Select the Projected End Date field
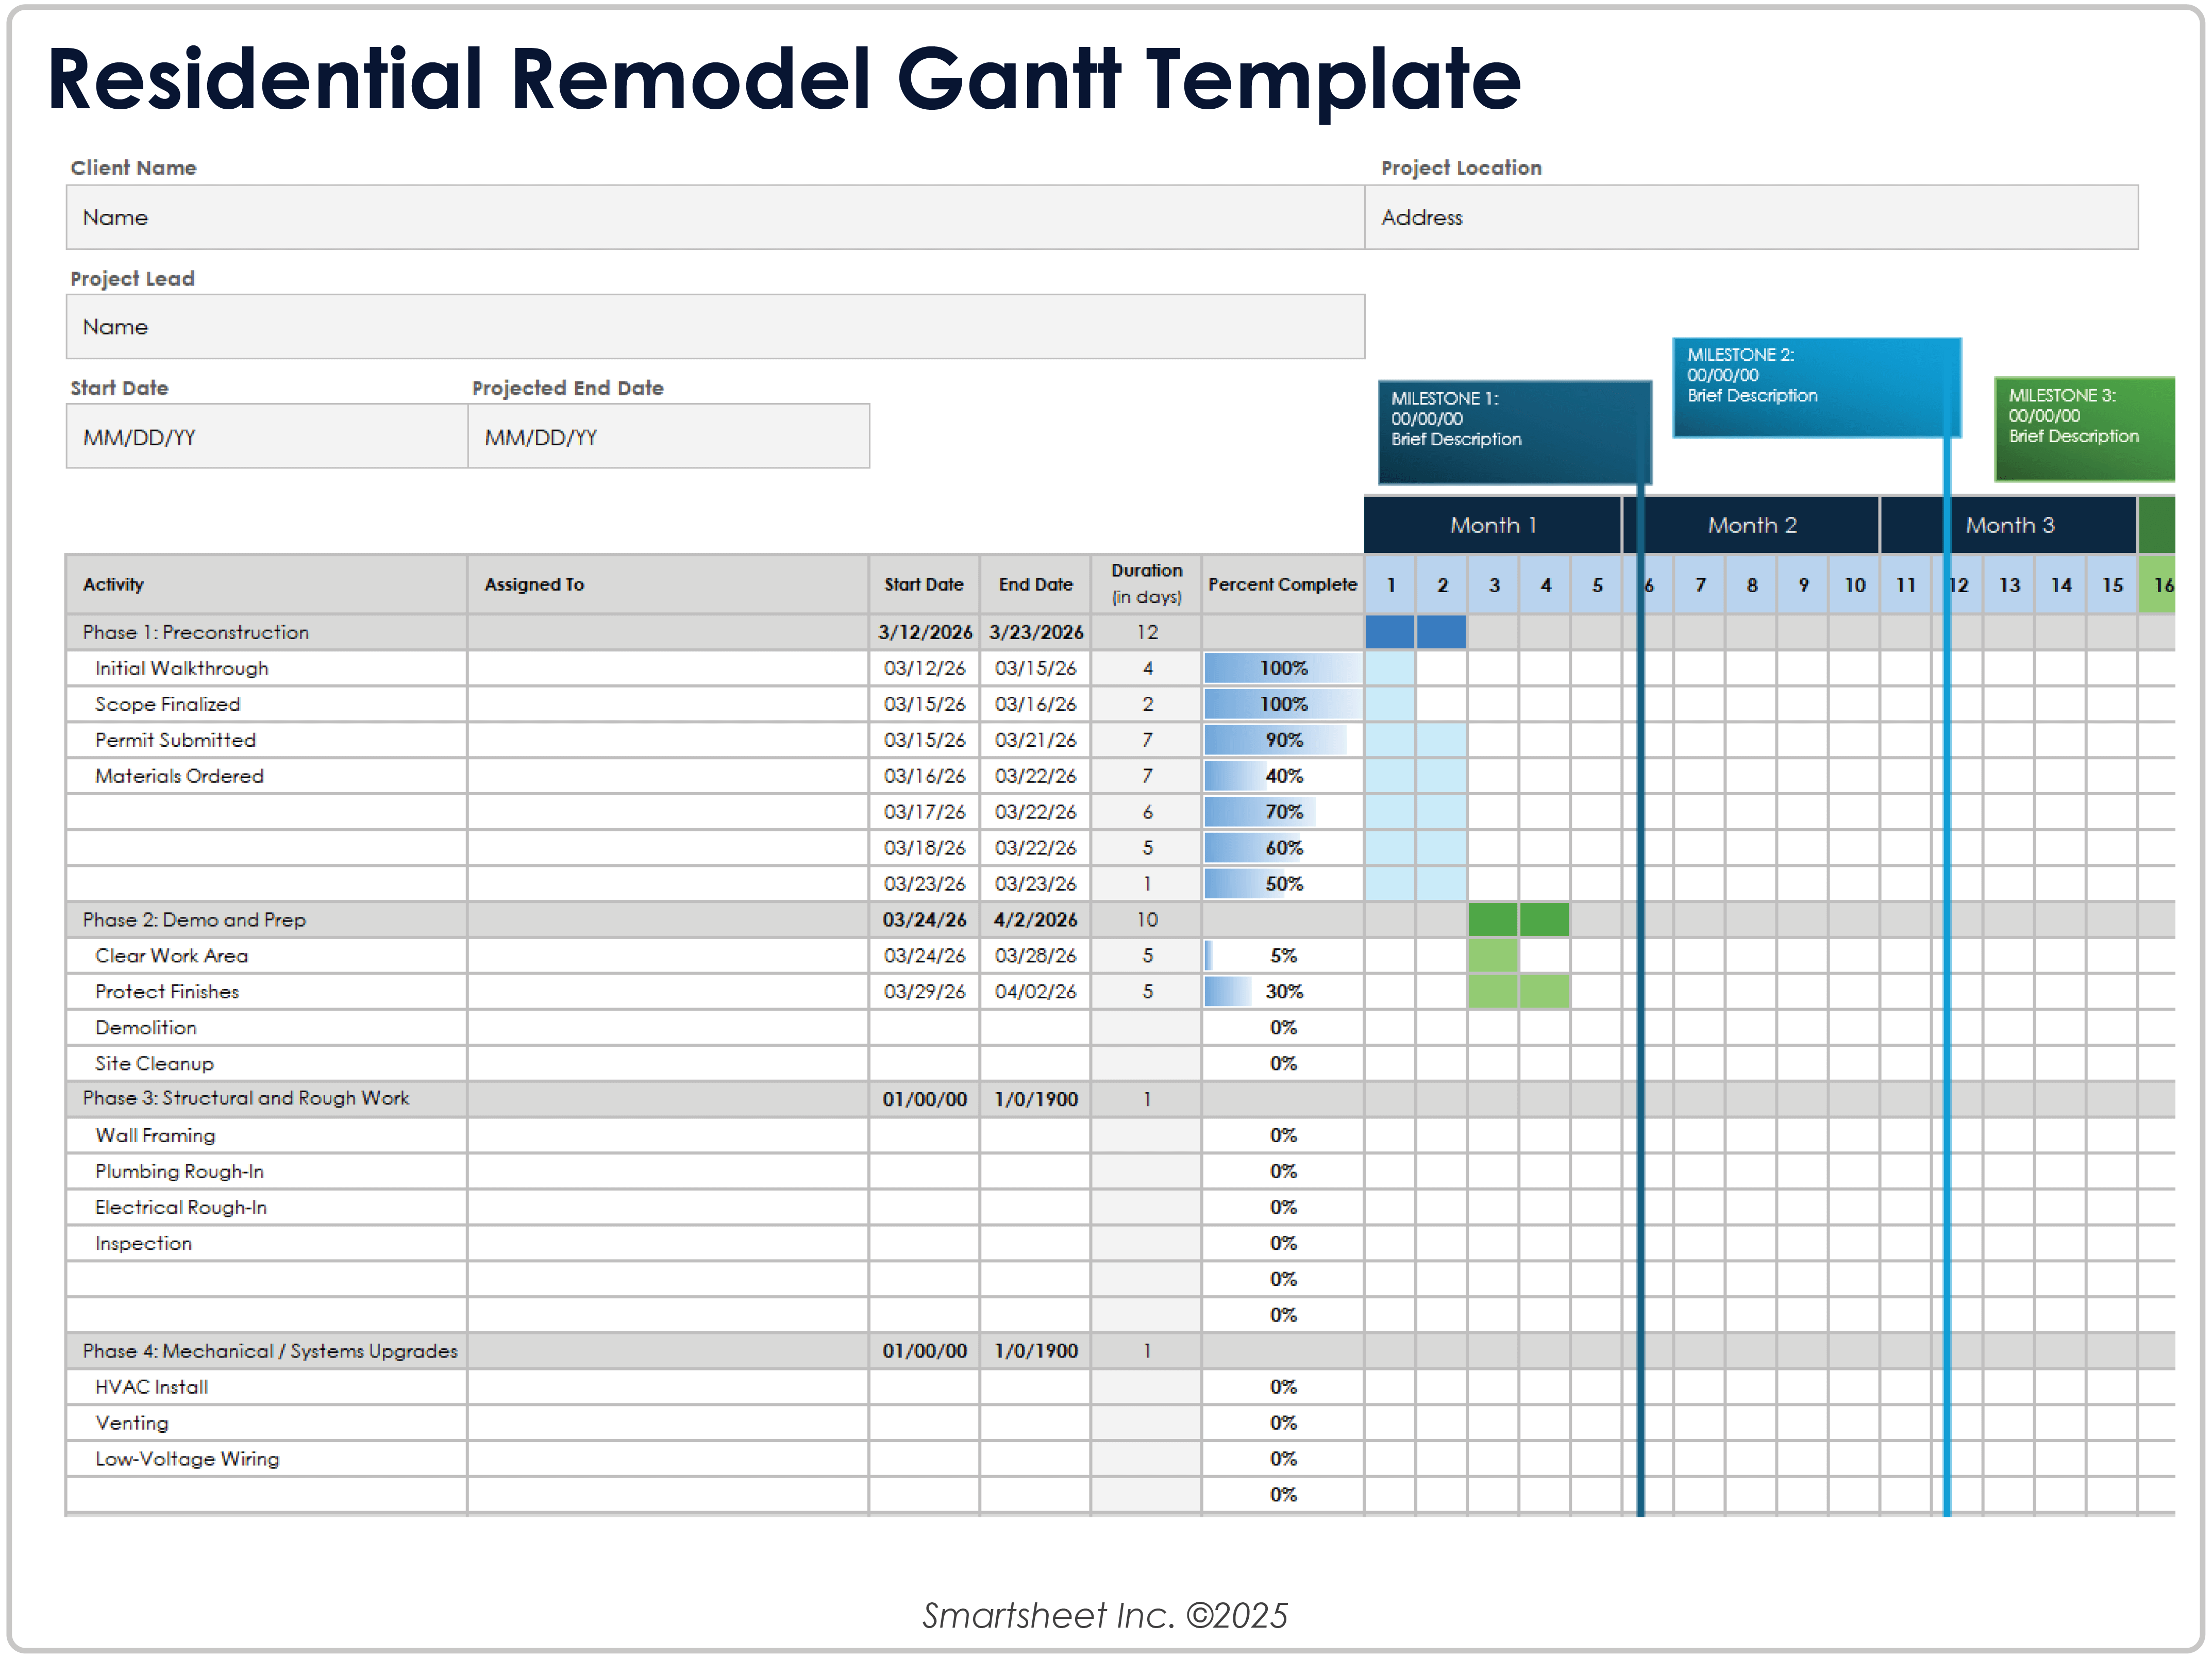The width and height of the screenshot is (2212, 1658). click(x=669, y=436)
